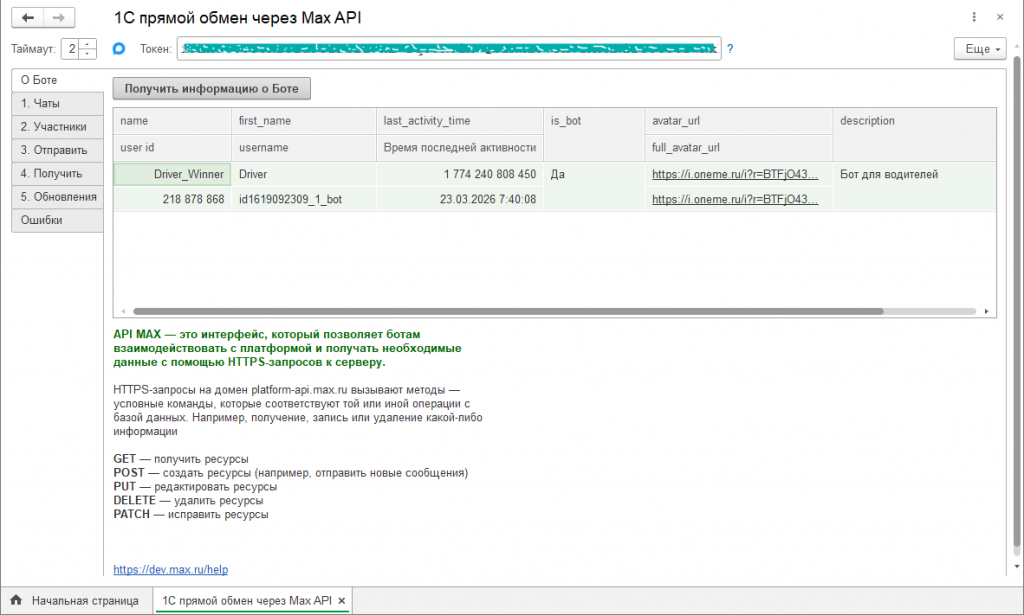This screenshot has height=615, width=1024.
Task: Click the first_name column header
Action: (x=304, y=121)
